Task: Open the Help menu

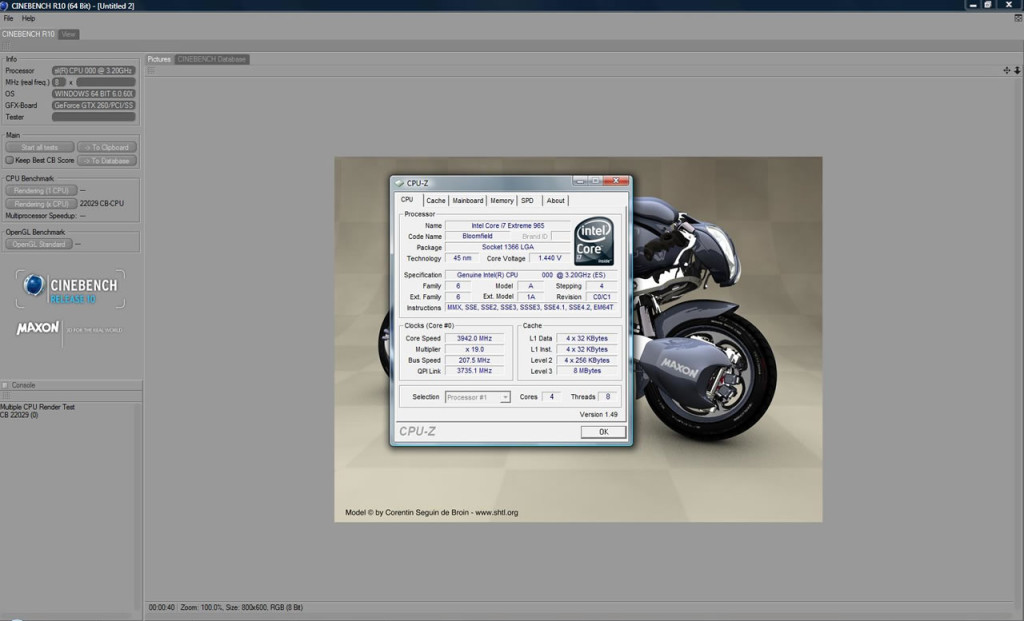Action: coord(28,18)
